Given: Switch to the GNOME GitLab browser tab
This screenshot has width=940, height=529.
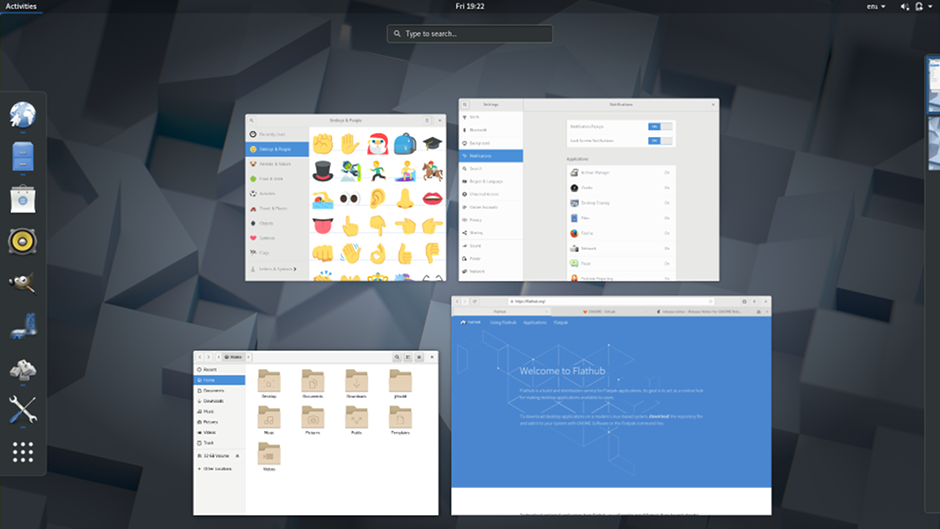Looking at the screenshot, I should [599, 312].
